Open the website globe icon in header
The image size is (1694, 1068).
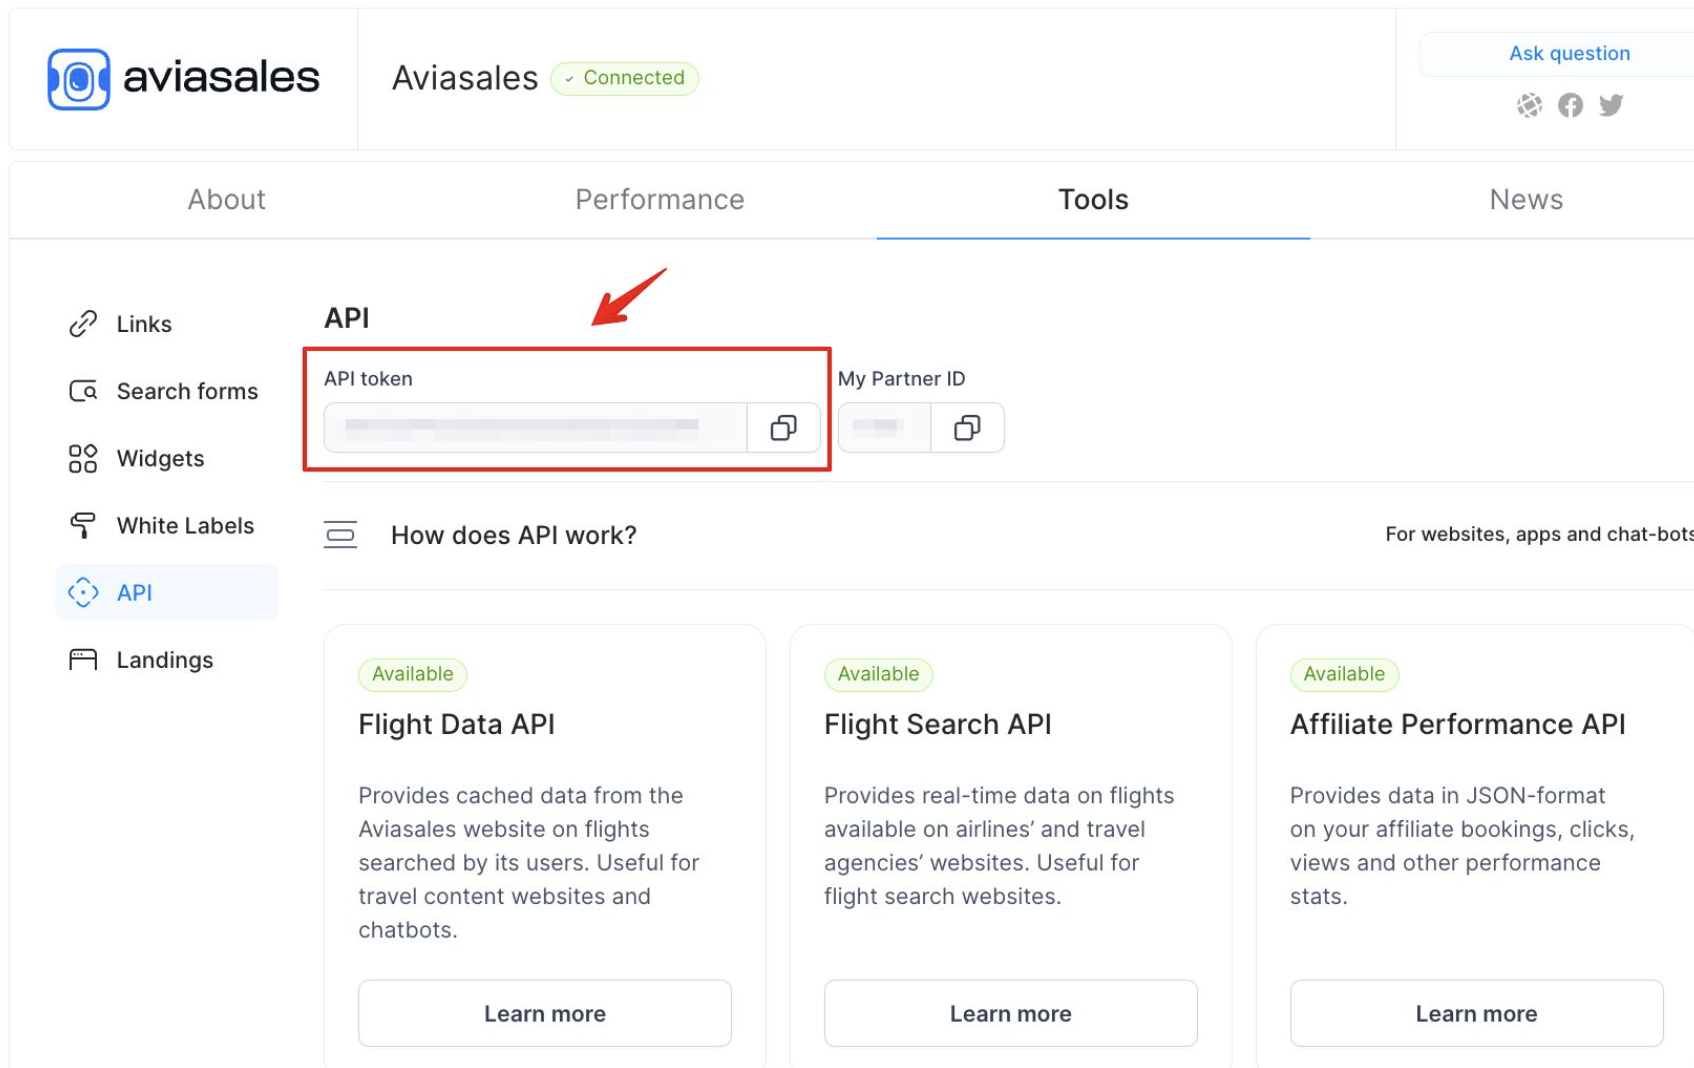click(x=1529, y=105)
